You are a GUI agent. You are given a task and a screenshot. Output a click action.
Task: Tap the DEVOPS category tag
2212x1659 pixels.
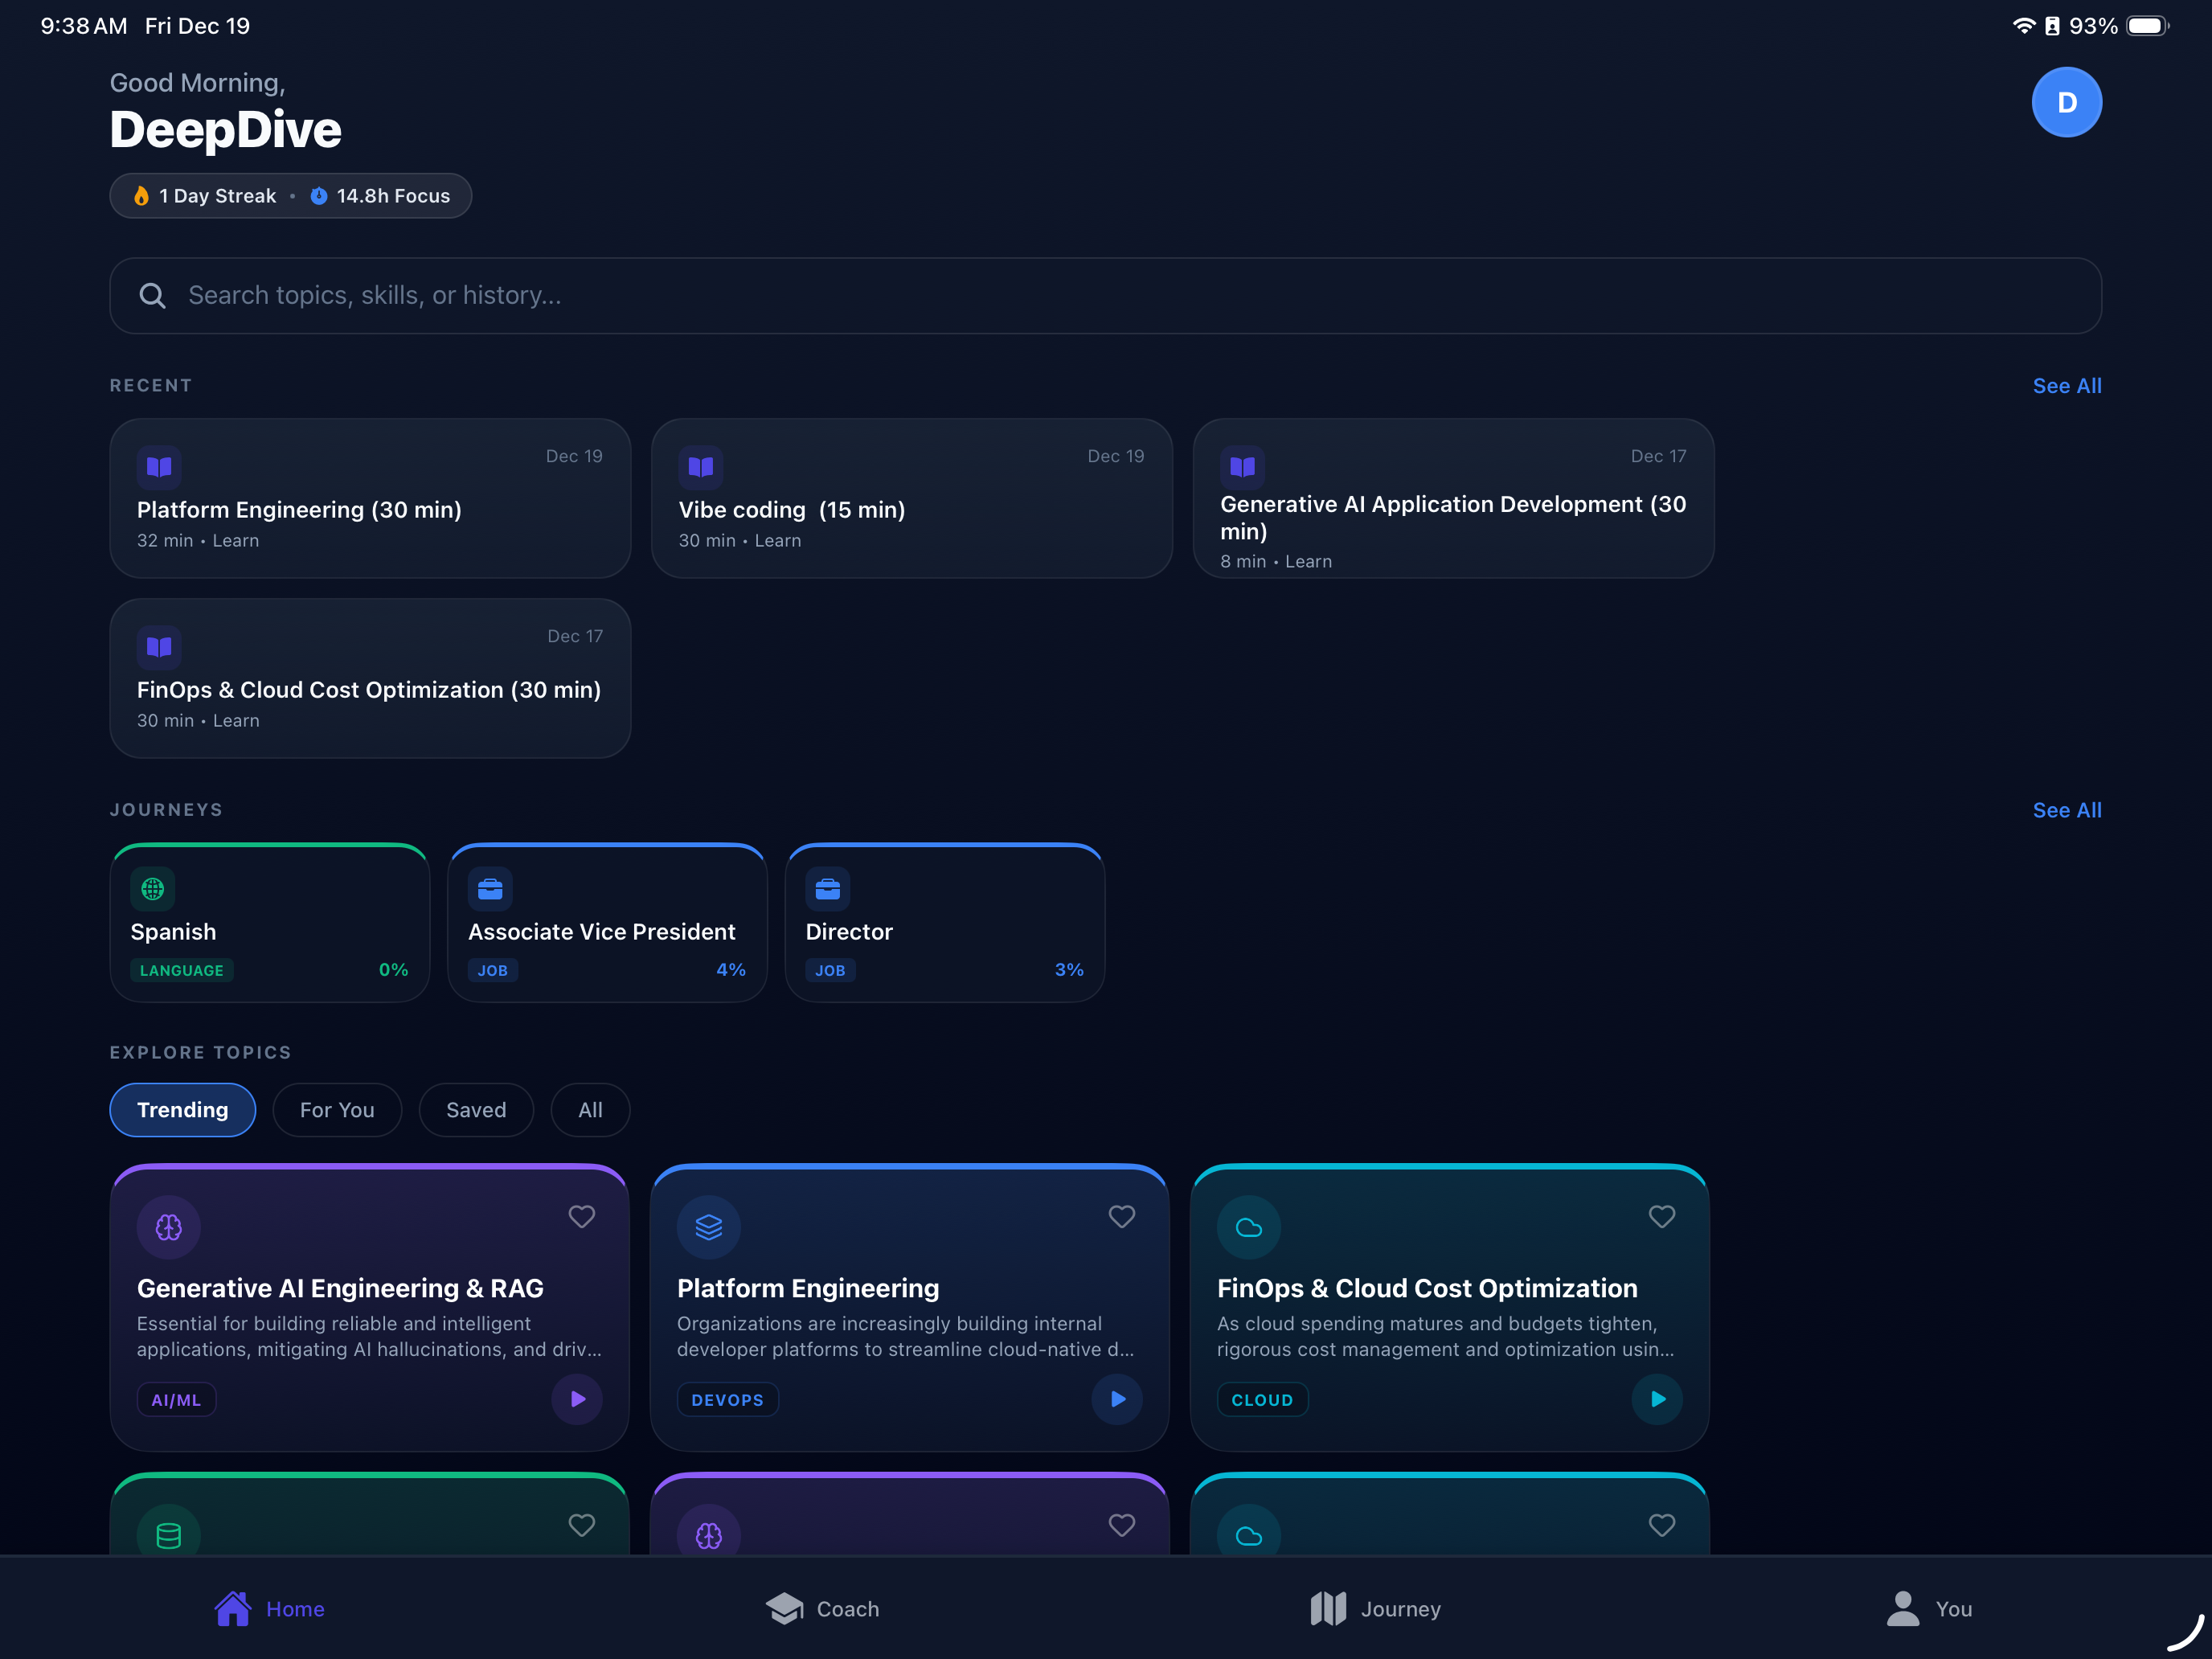[727, 1399]
